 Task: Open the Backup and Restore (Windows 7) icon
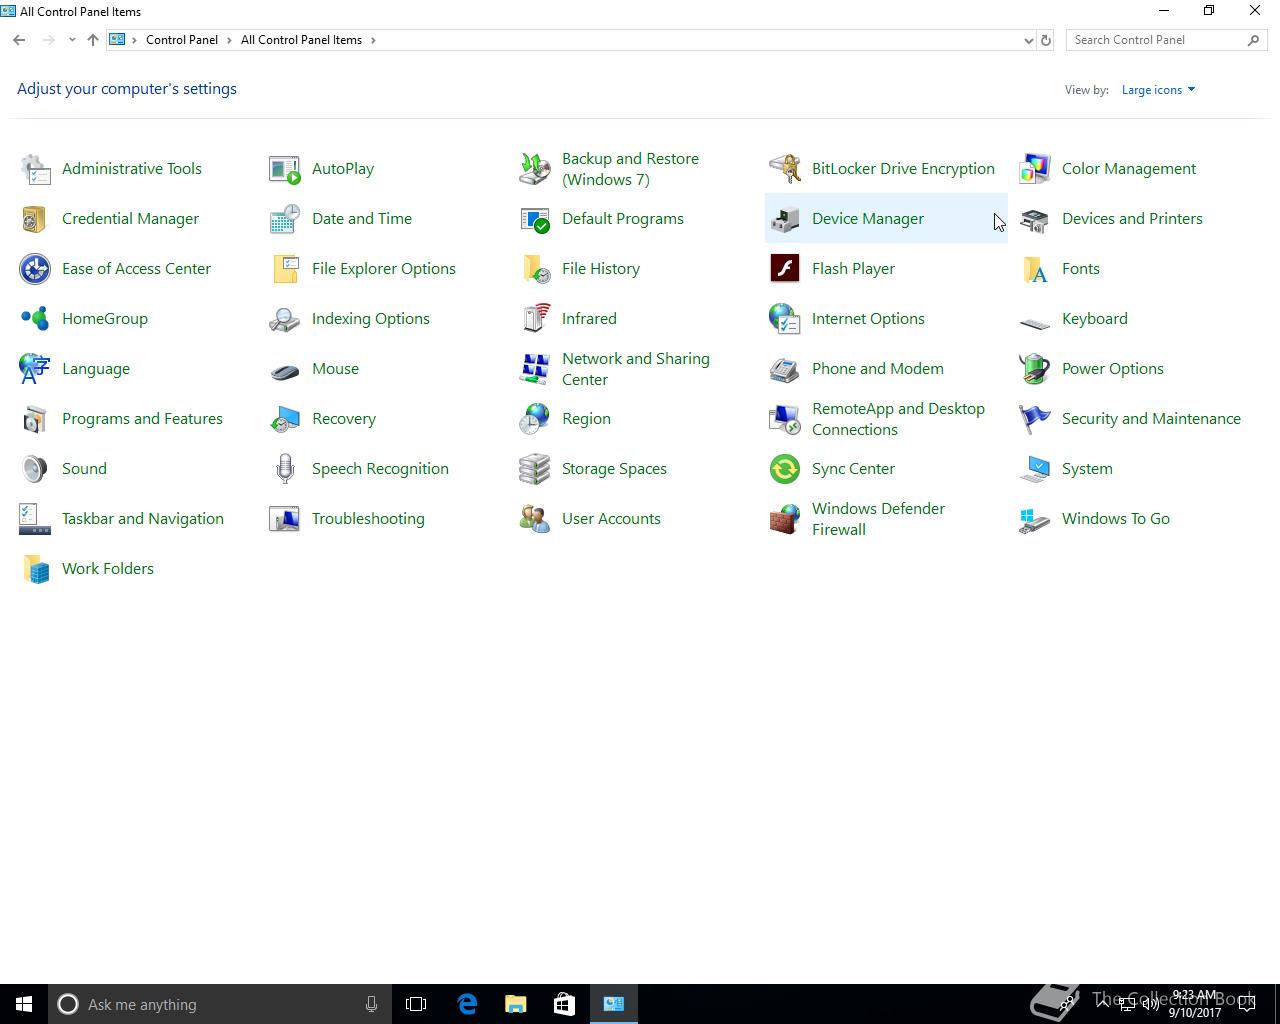coord(535,169)
